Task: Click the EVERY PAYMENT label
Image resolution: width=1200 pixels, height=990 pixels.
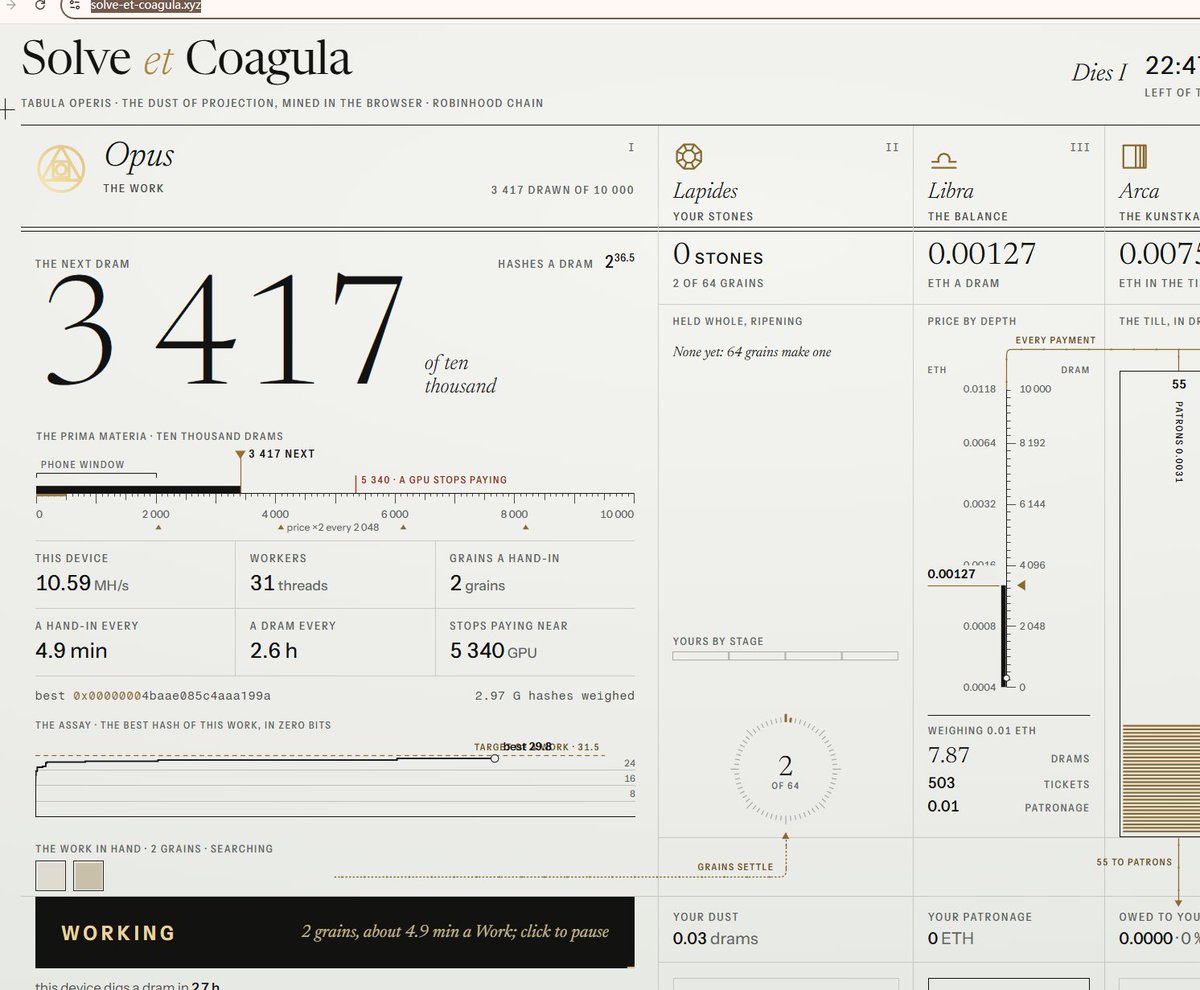Action: (x=1056, y=340)
